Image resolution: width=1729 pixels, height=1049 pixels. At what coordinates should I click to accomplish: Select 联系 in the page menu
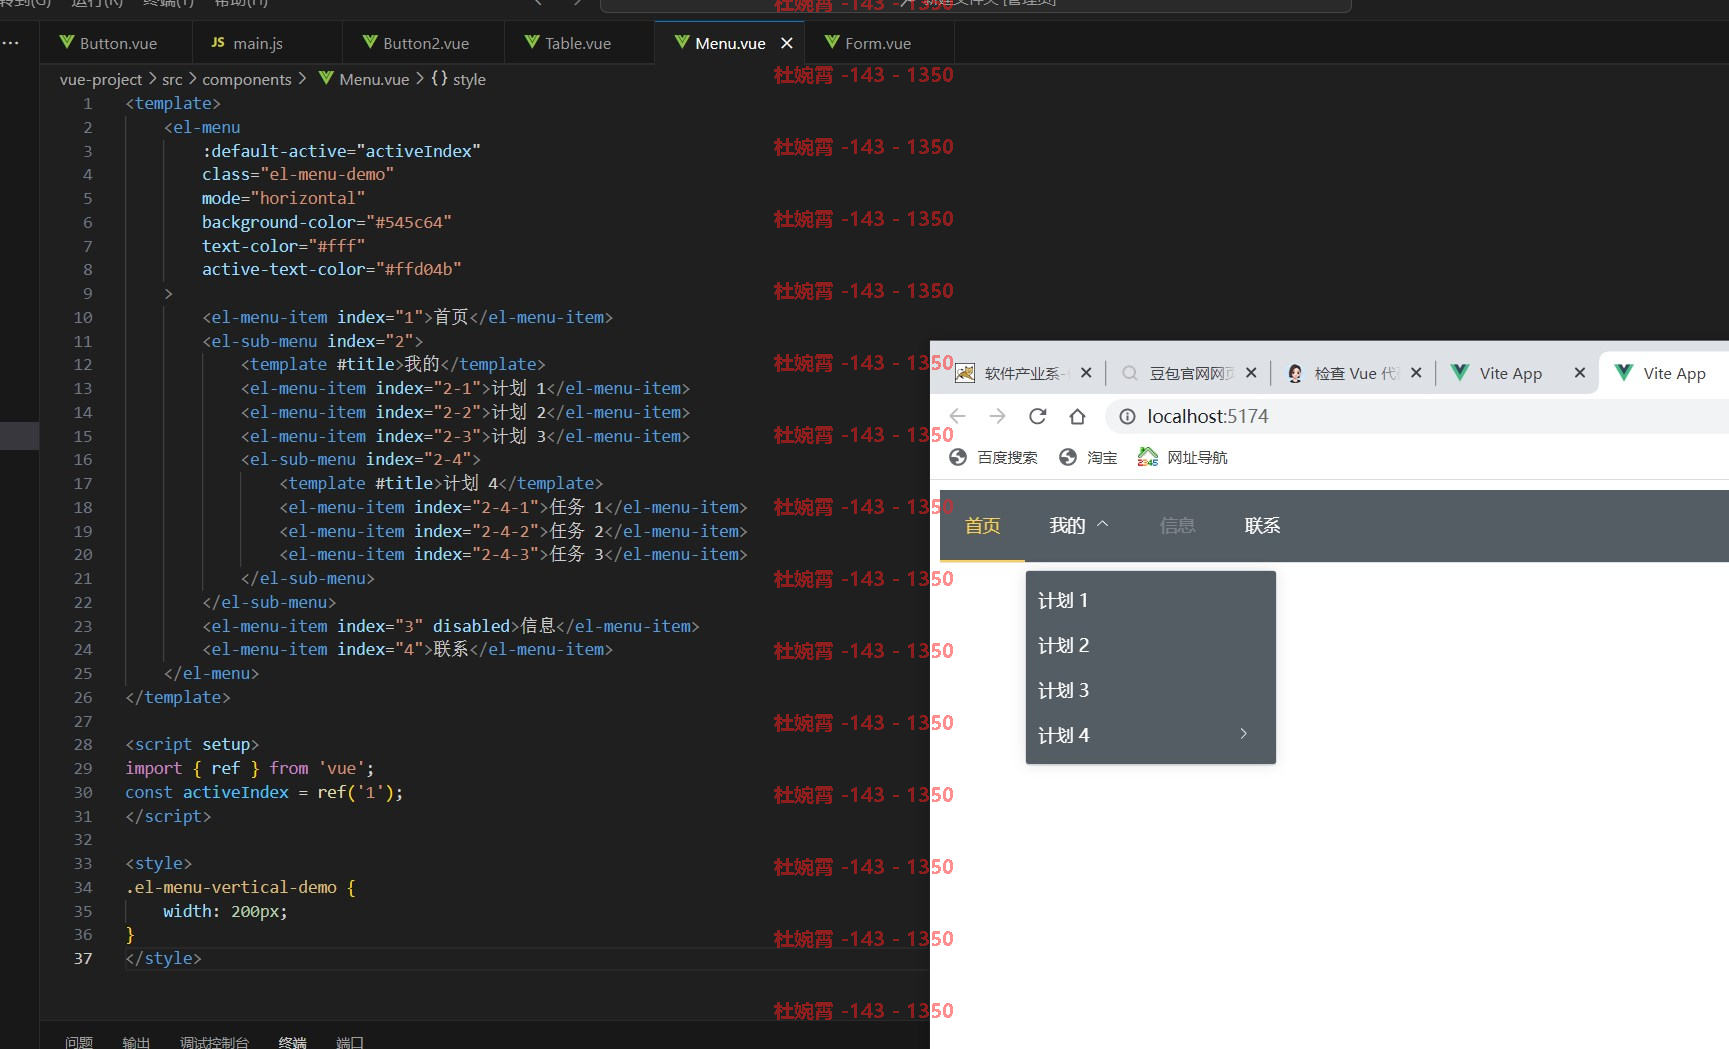pyautogui.click(x=1262, y=526)
